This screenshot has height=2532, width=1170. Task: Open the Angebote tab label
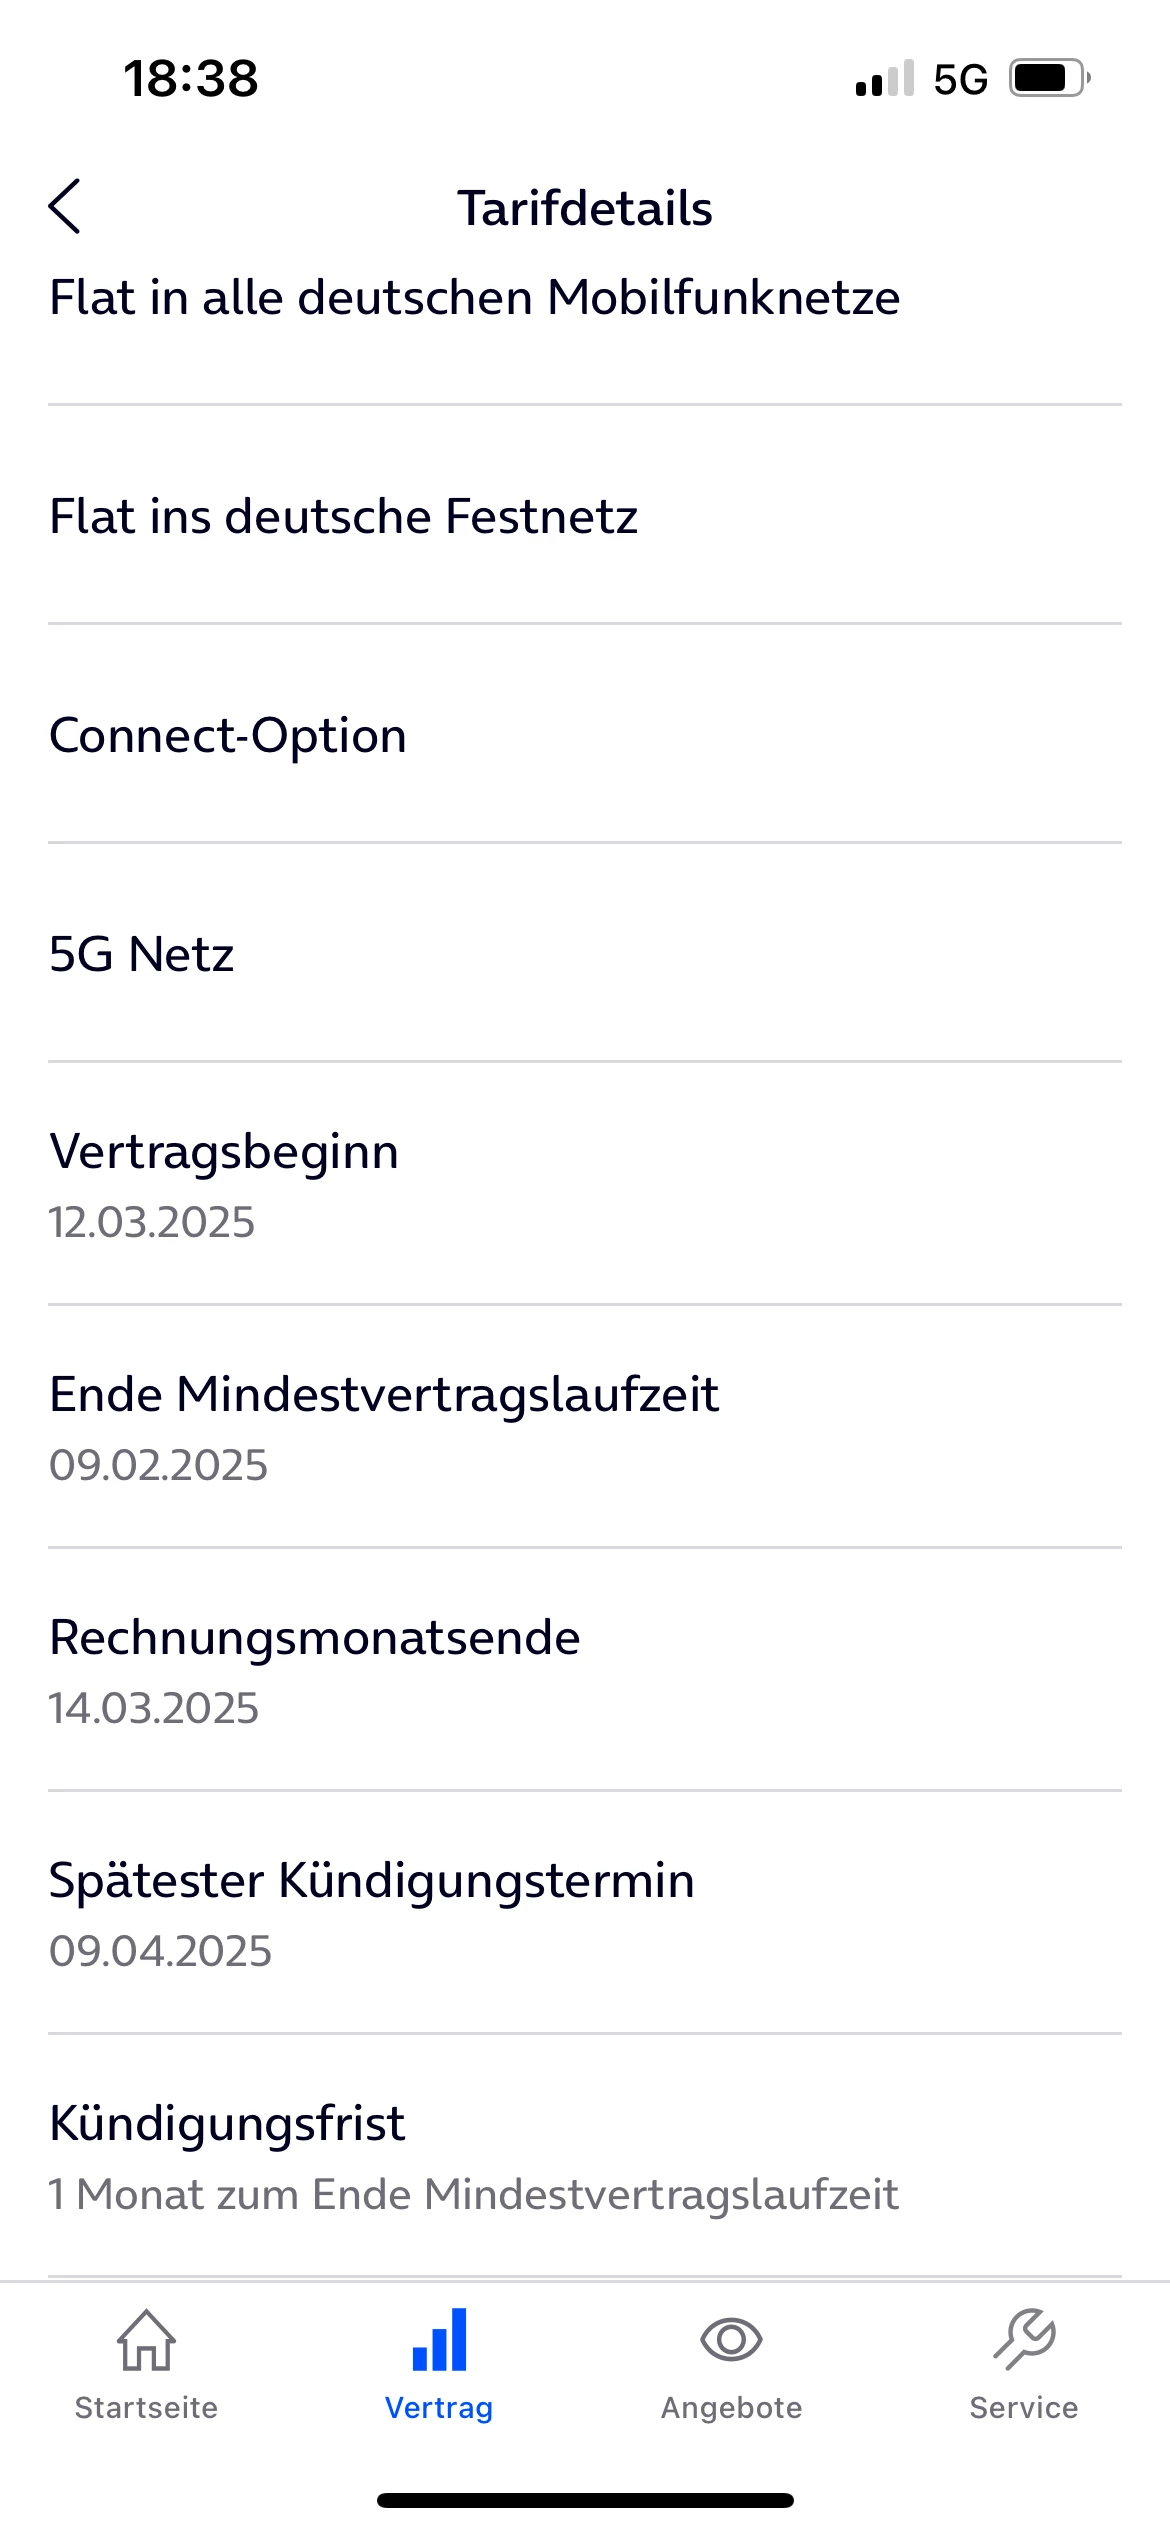[x=731, y=2408]
